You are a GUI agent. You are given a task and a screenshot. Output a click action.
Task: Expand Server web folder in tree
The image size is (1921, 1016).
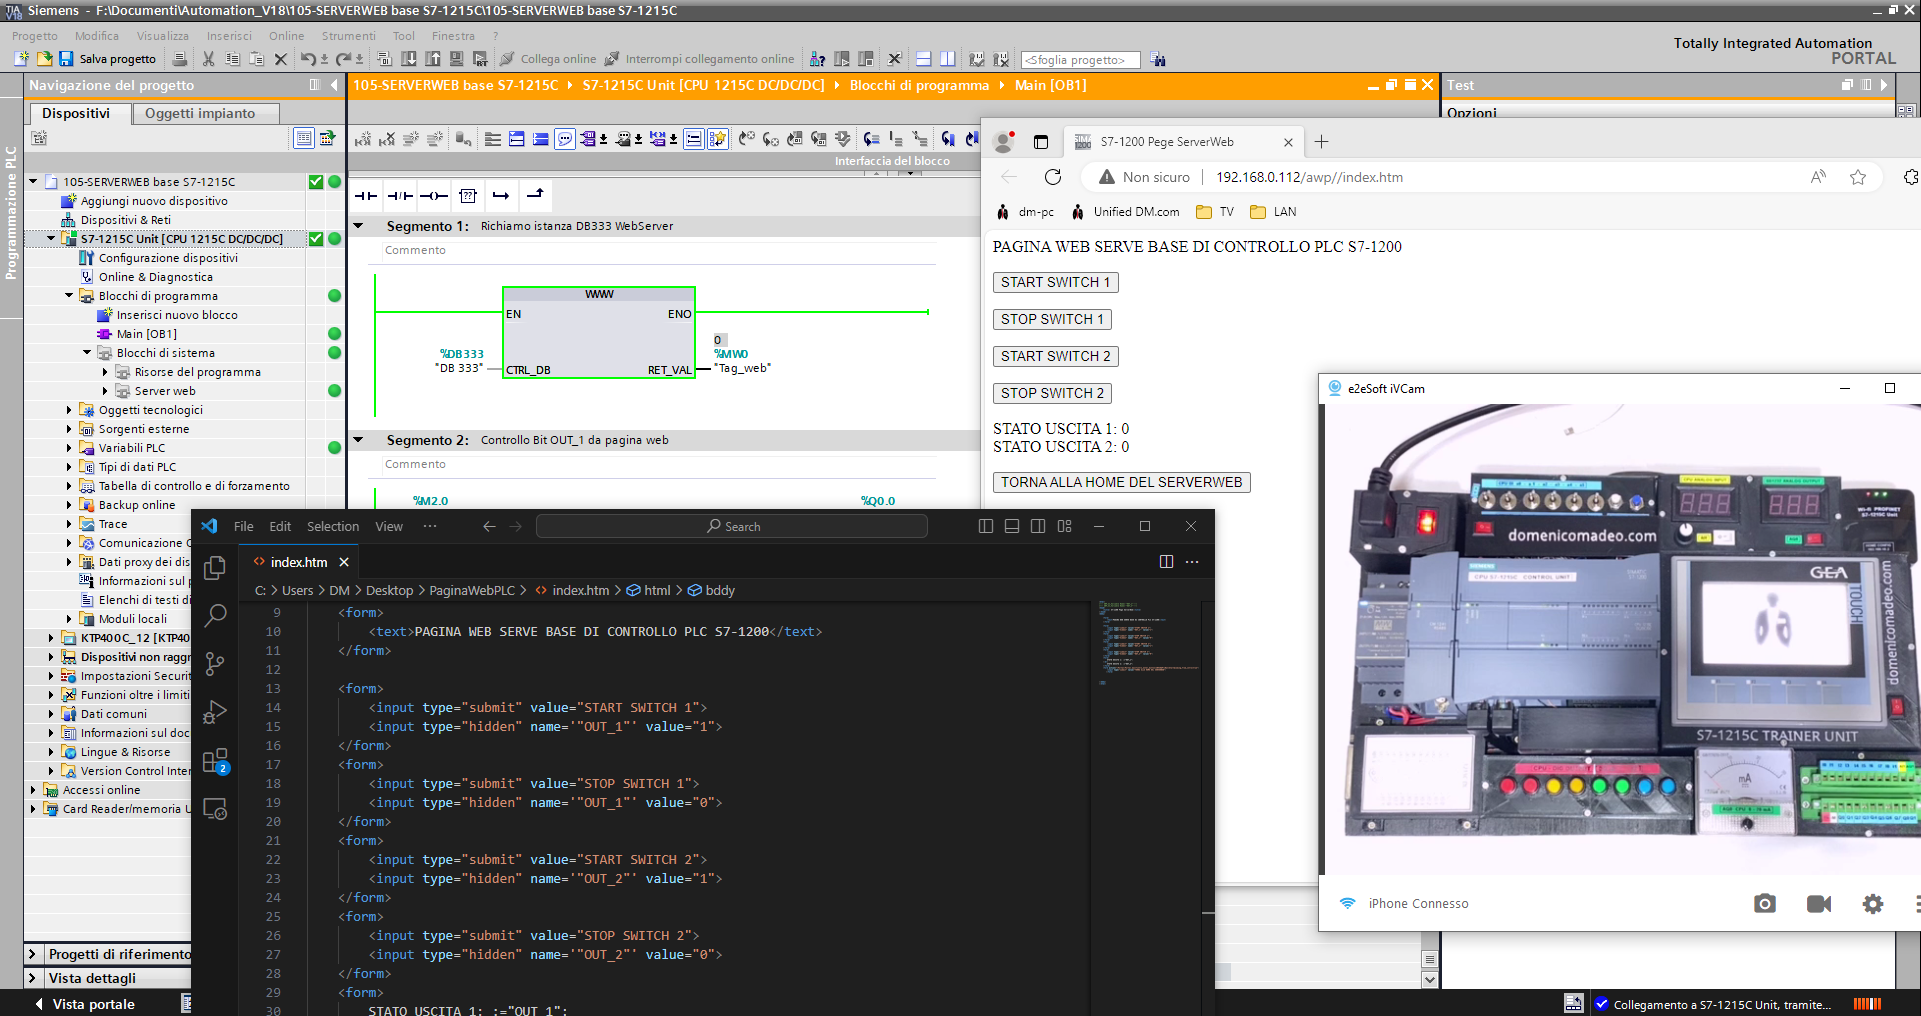tap(105, 391)
